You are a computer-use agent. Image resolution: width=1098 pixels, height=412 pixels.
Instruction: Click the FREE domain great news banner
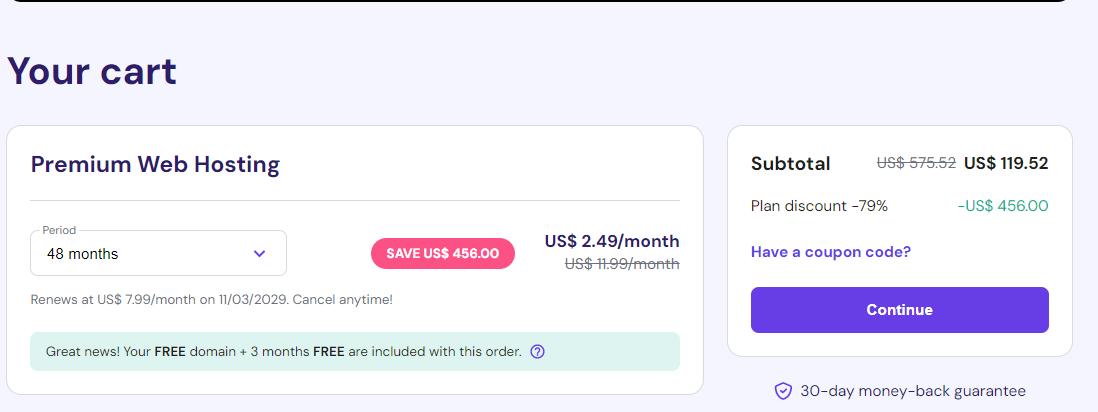click(x=355, y=352)
